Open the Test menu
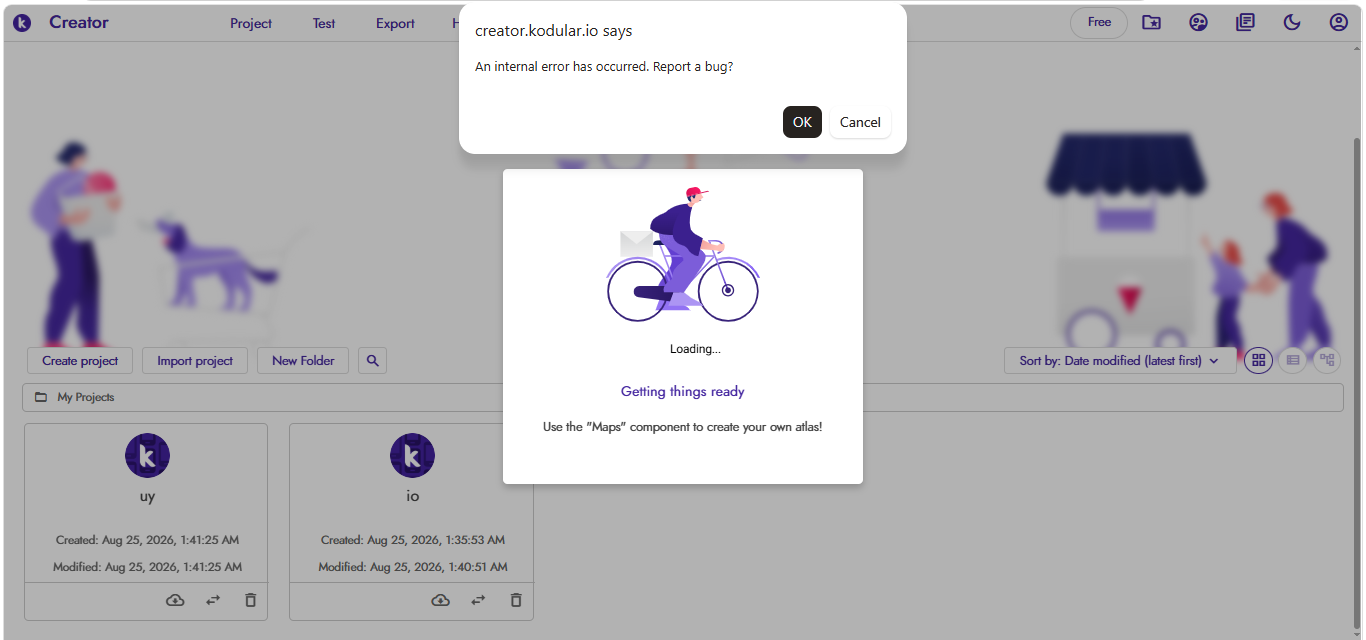Viewport: 1366px width, 640px height. [x=324, y=23]
